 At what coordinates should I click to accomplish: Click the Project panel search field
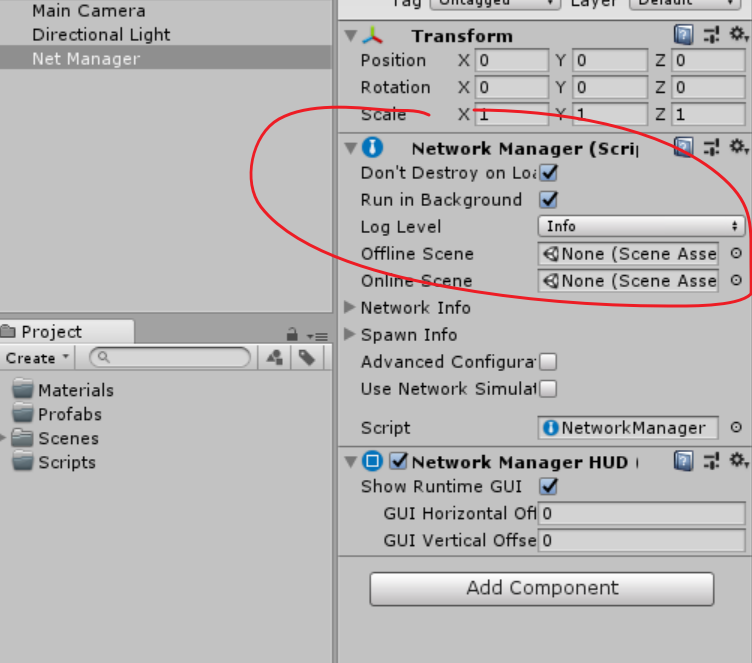coord(170,357)
